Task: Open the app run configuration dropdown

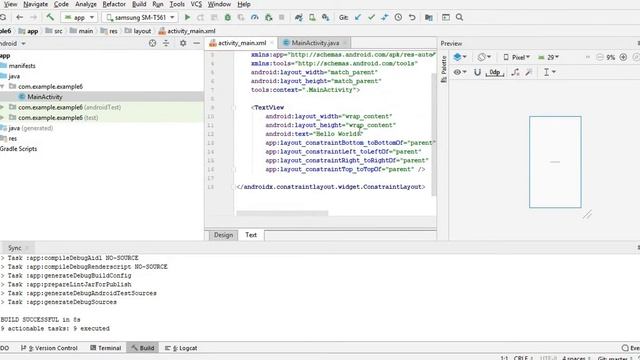Action: [x=79, y=17]
